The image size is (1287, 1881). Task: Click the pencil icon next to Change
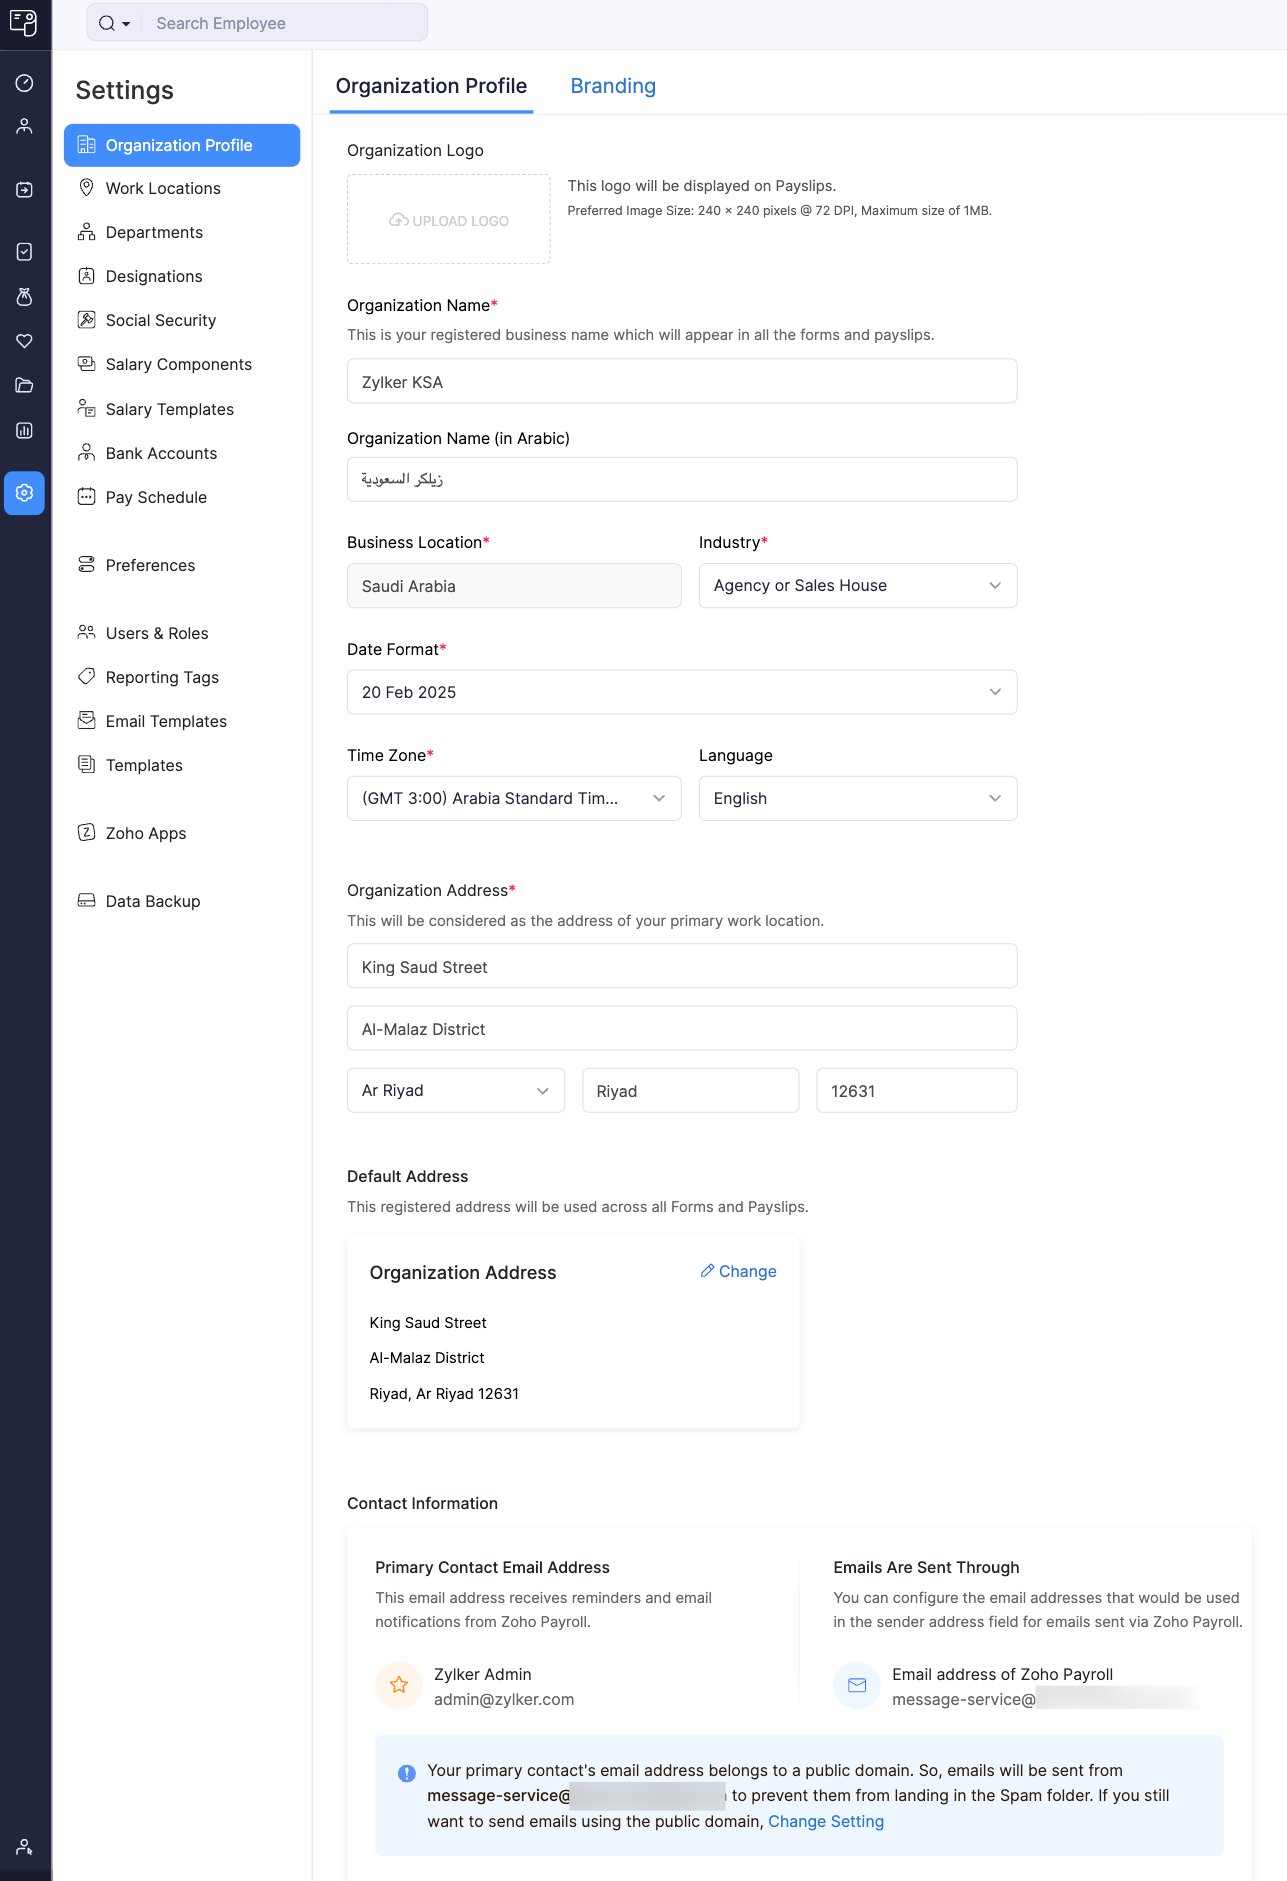click(x=707, y=1271)
